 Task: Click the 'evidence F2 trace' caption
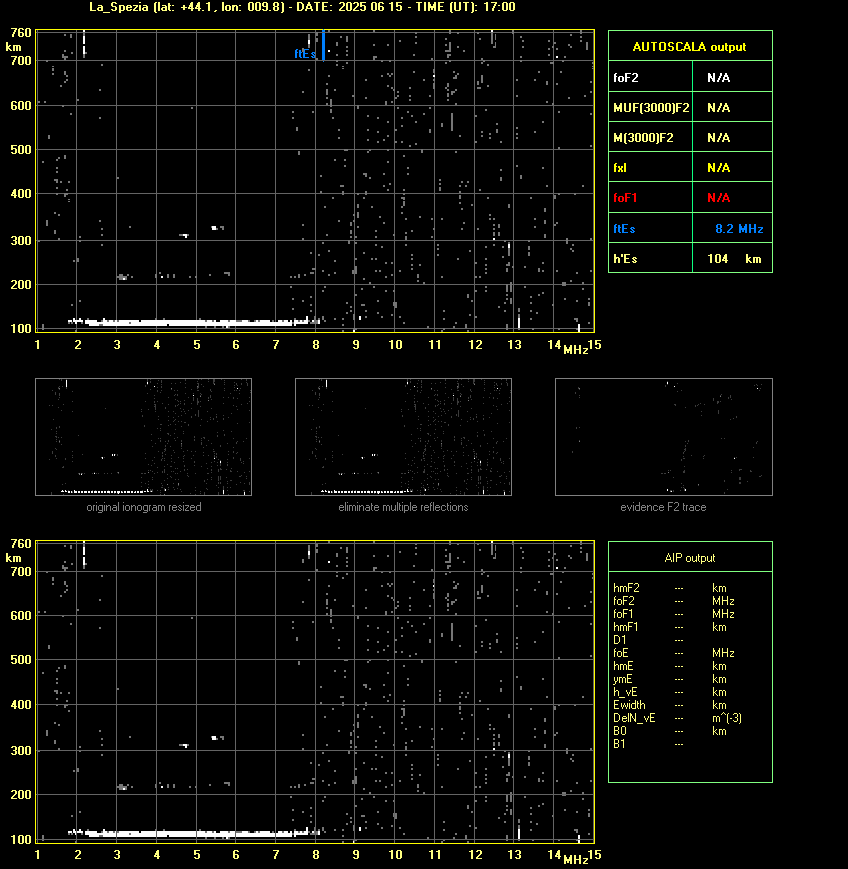click(x=663, y=507)
